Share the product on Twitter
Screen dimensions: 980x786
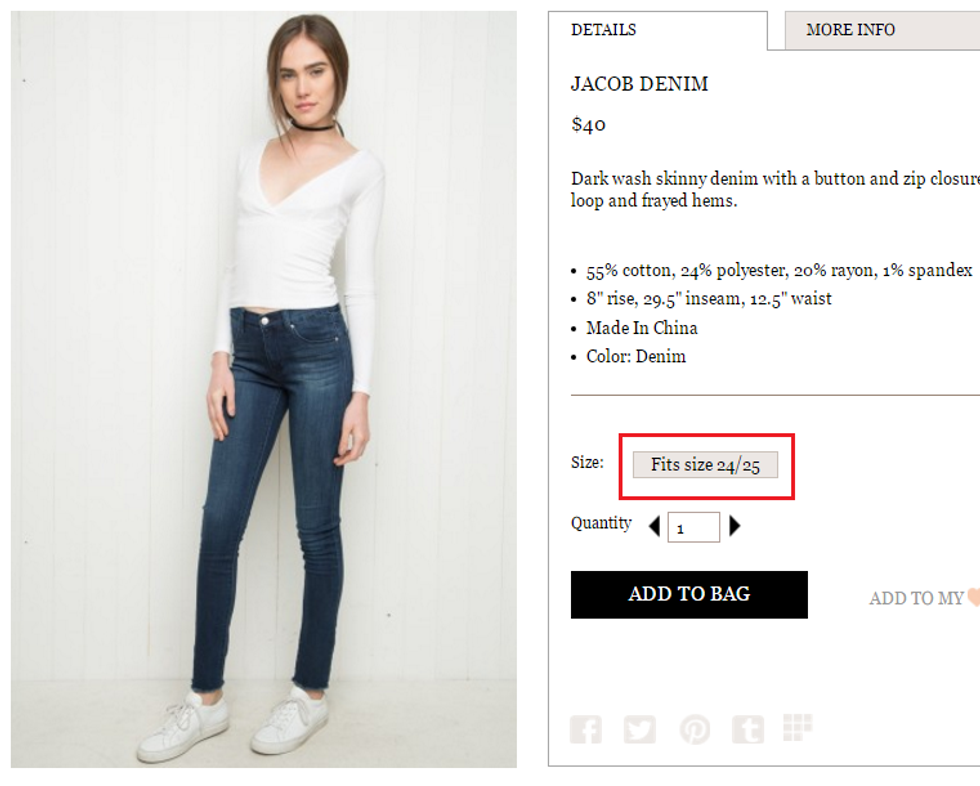[x=640, y=730]
